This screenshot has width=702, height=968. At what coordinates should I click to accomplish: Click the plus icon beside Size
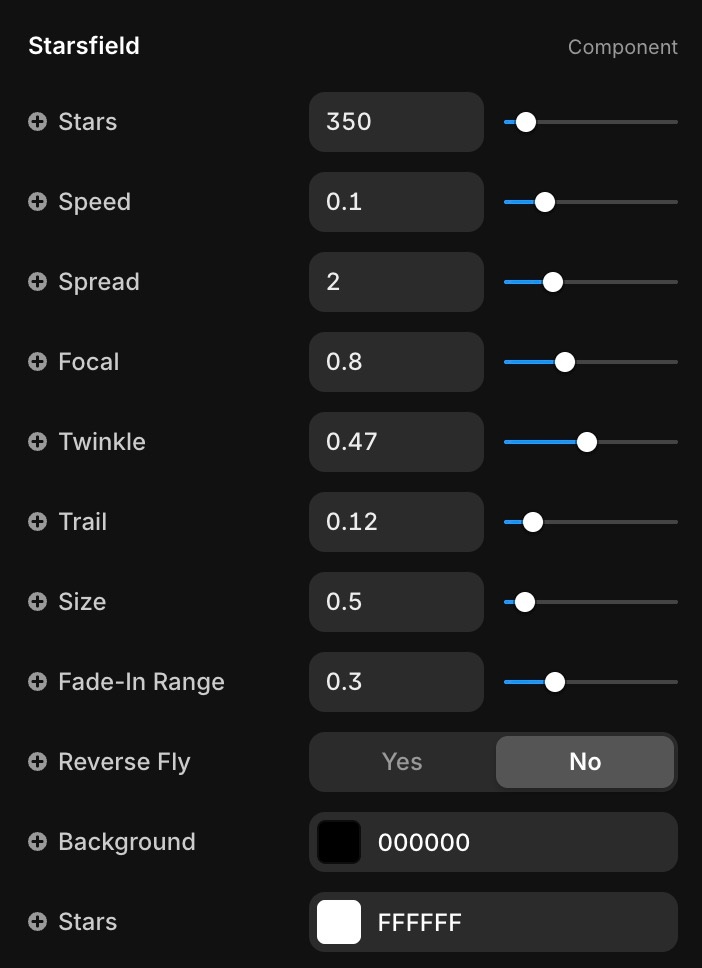click(38, 602)
